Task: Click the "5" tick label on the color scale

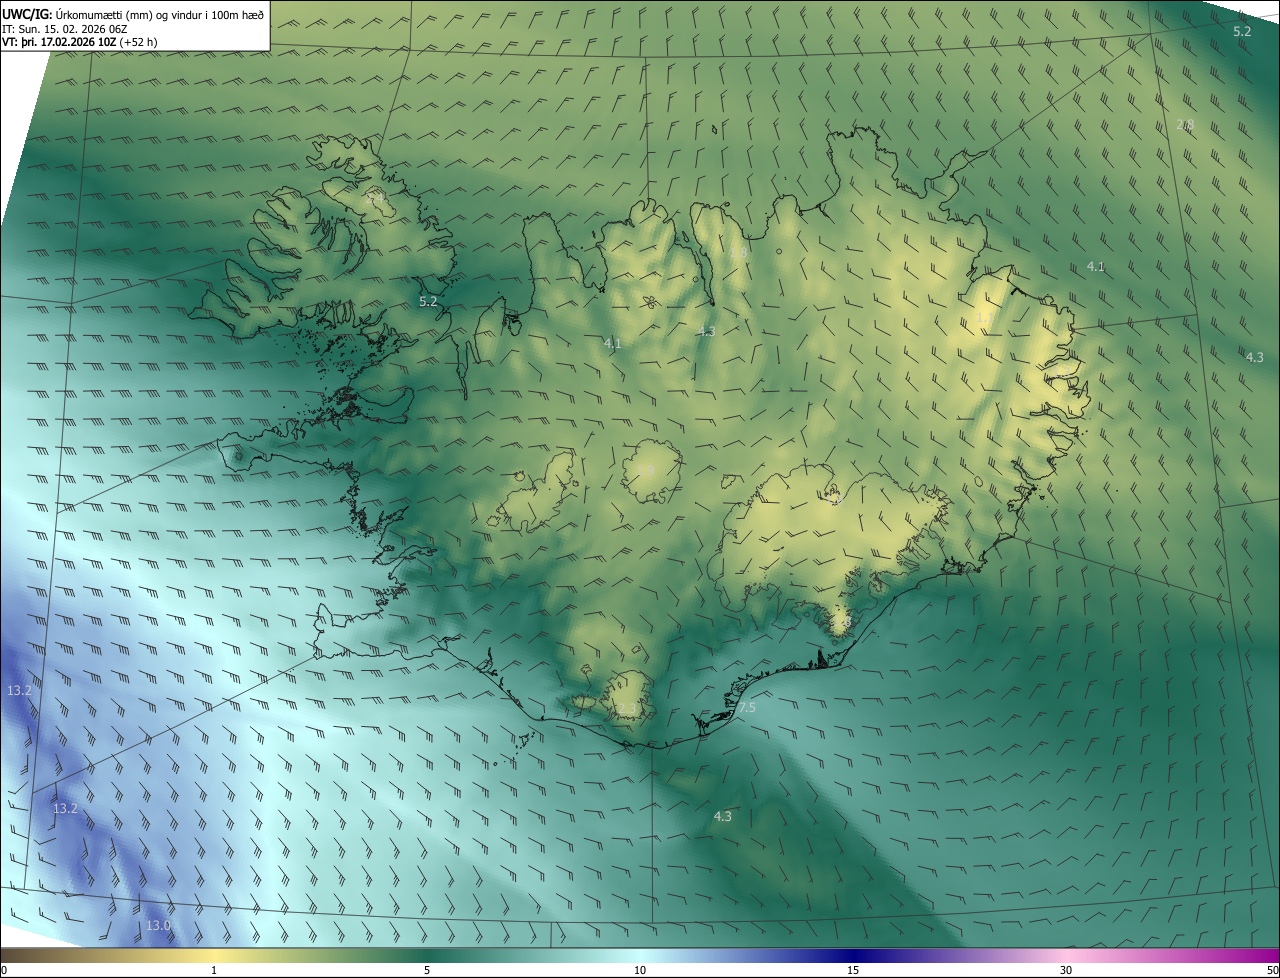Action: coord(427,970)
